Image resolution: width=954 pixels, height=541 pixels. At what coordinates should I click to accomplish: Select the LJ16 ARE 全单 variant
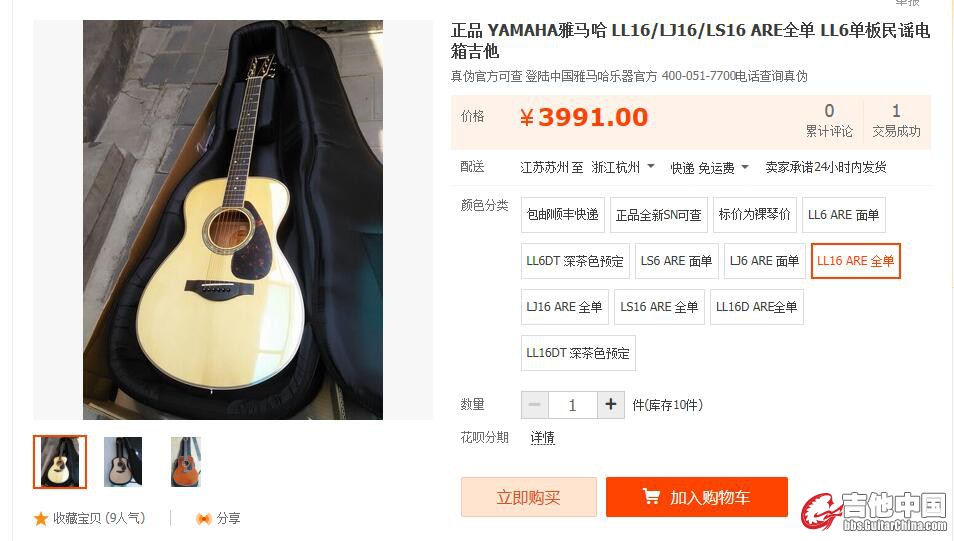pyautogui.click(x=564, y=307)
